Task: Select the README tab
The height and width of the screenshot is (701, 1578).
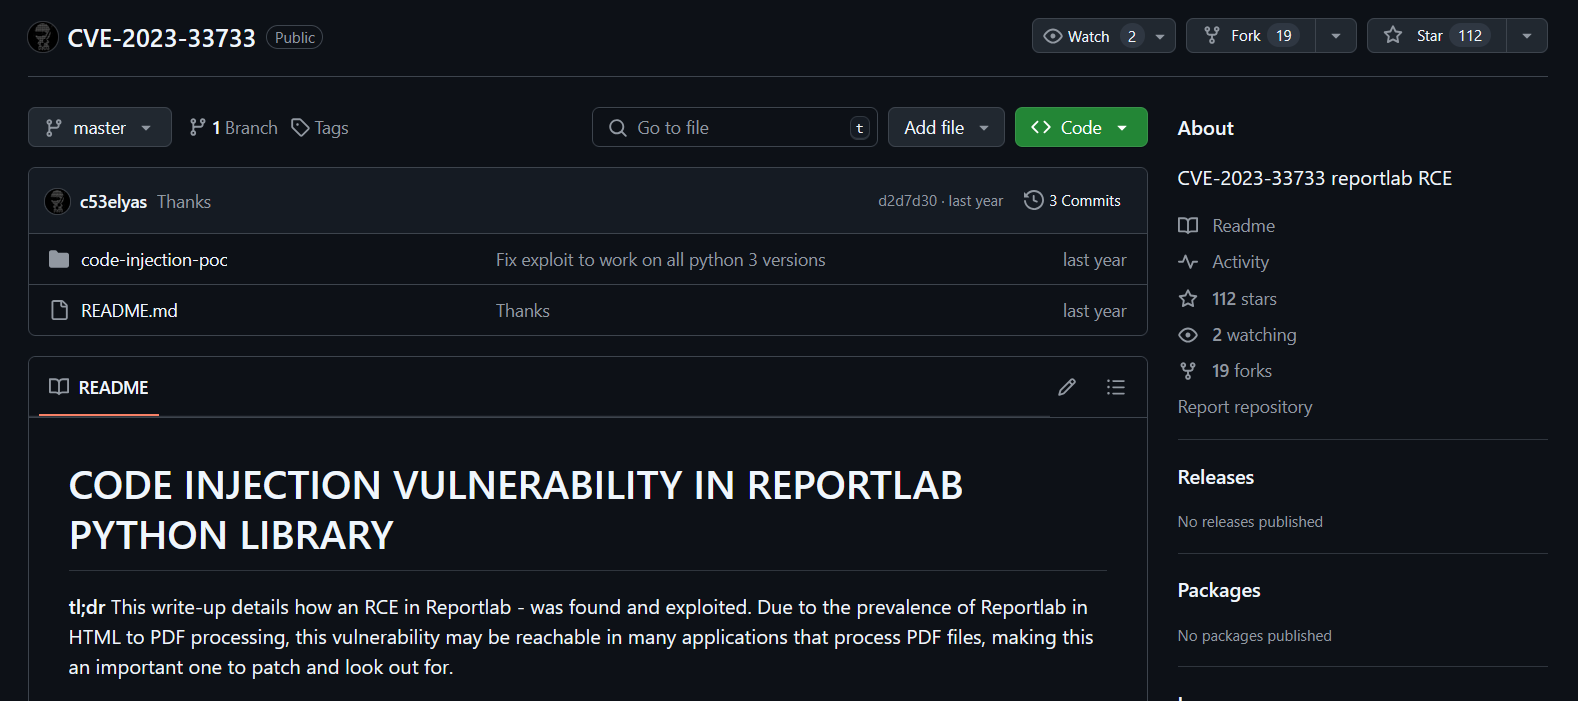Action: pyautogui.click(x=99, y=387)
